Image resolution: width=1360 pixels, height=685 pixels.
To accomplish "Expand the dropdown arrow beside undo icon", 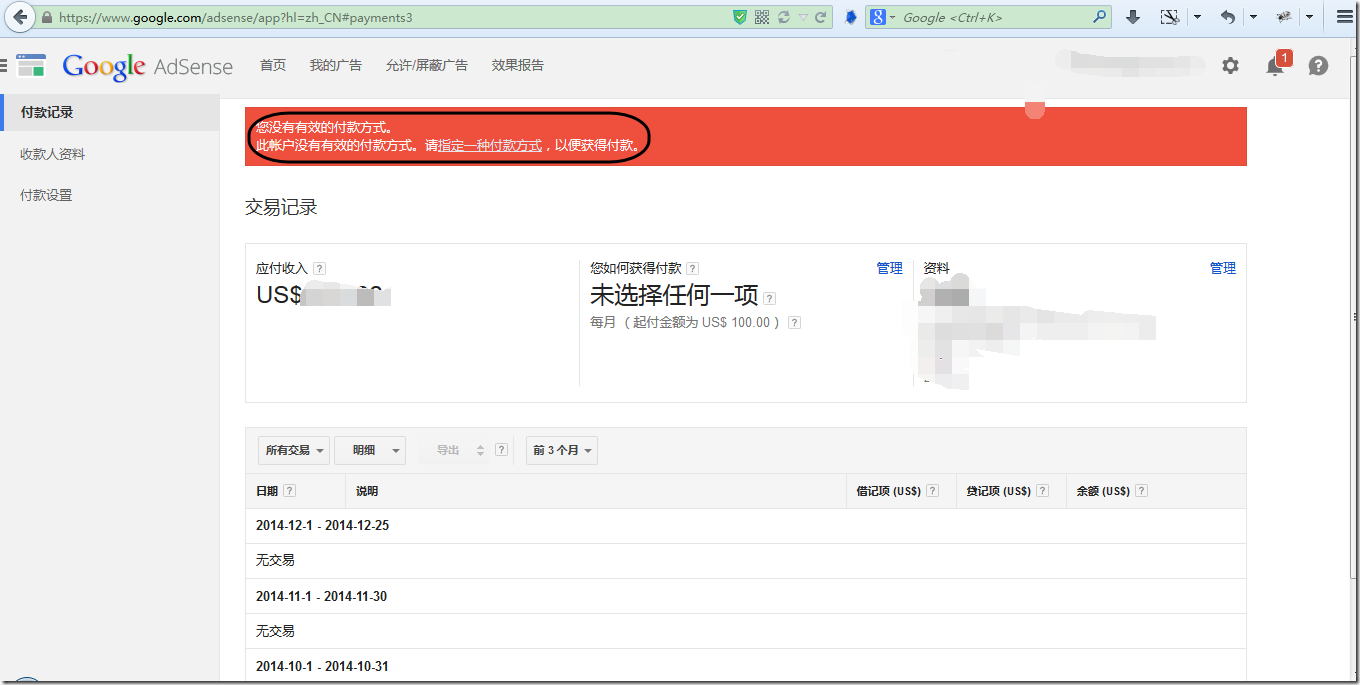I will 1254,17.
